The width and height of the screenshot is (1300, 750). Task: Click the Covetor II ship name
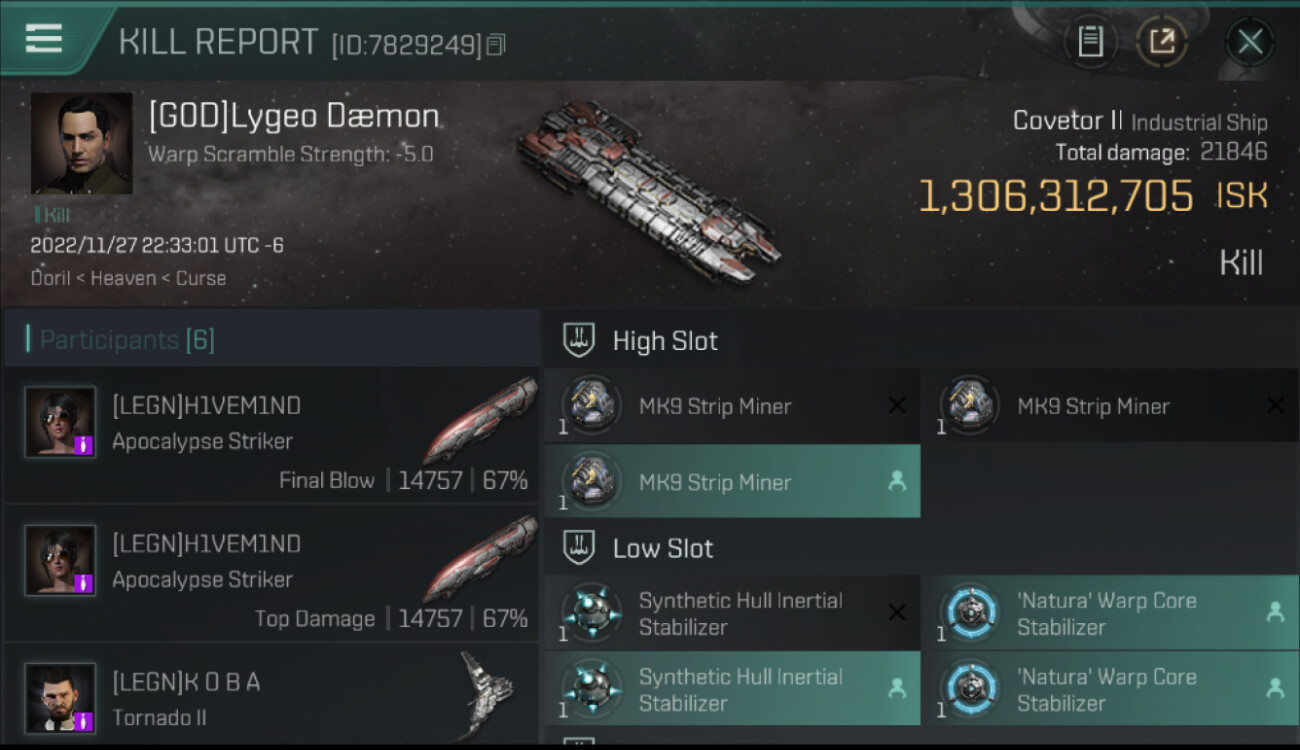tap(1067, 121)
